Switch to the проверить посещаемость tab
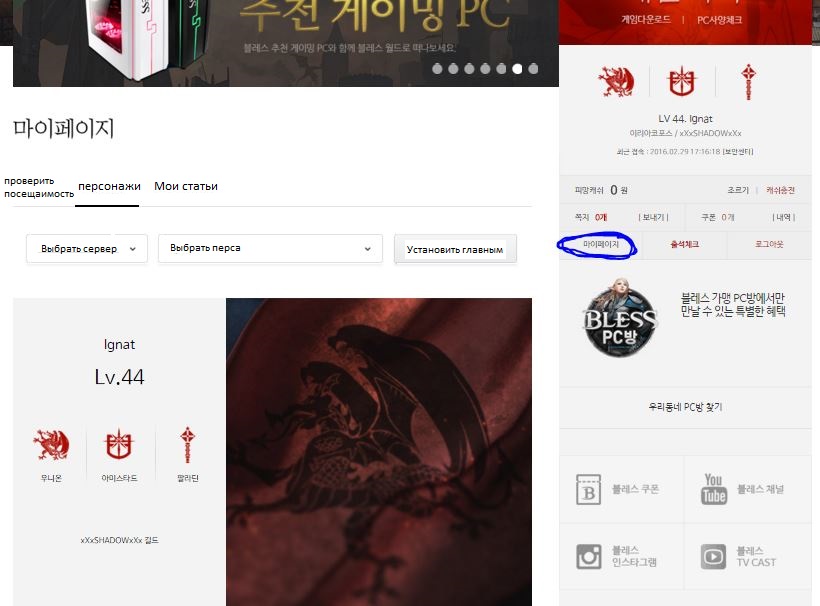 [x=39, y=187]
